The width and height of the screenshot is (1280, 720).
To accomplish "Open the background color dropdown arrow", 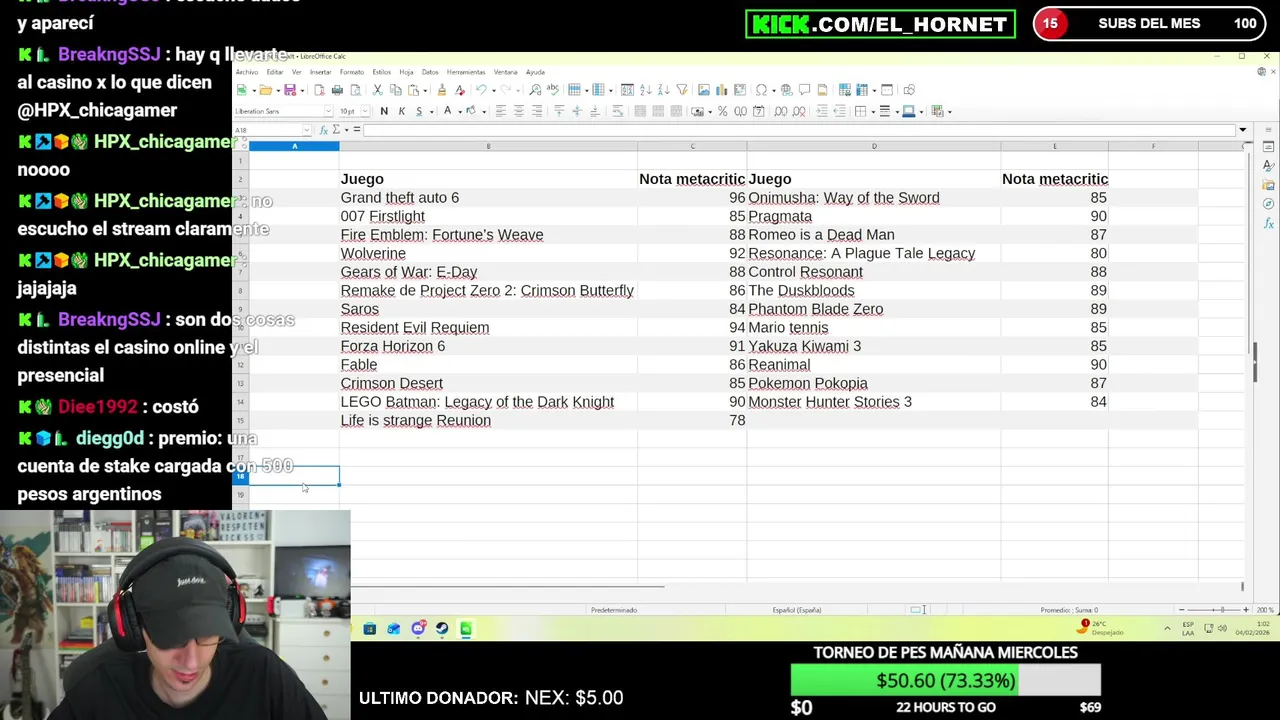I will click(484, 111).
